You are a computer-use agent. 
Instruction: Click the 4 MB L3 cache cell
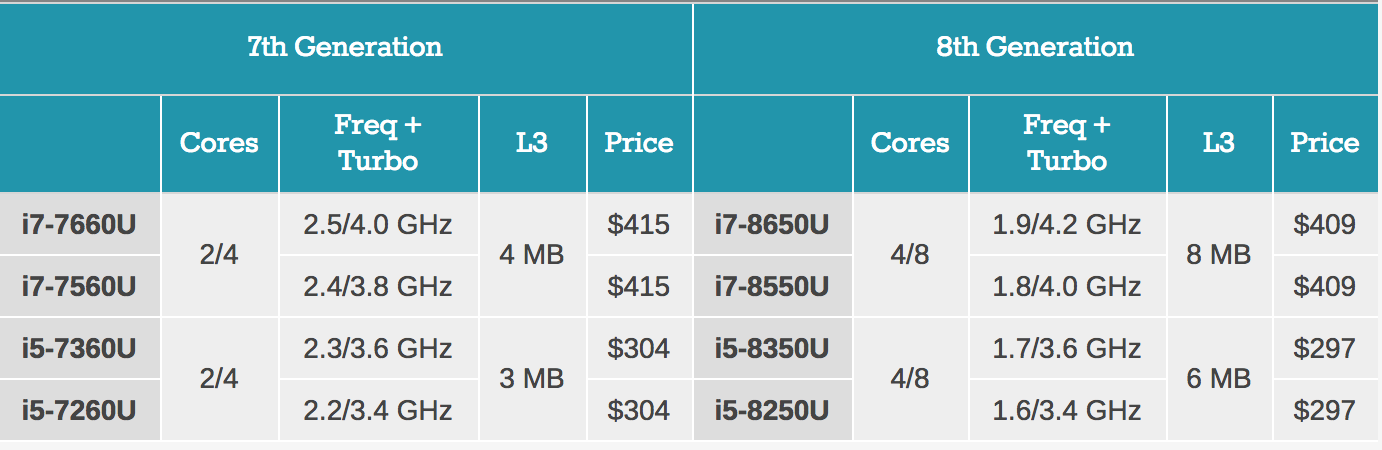(532, 255)
